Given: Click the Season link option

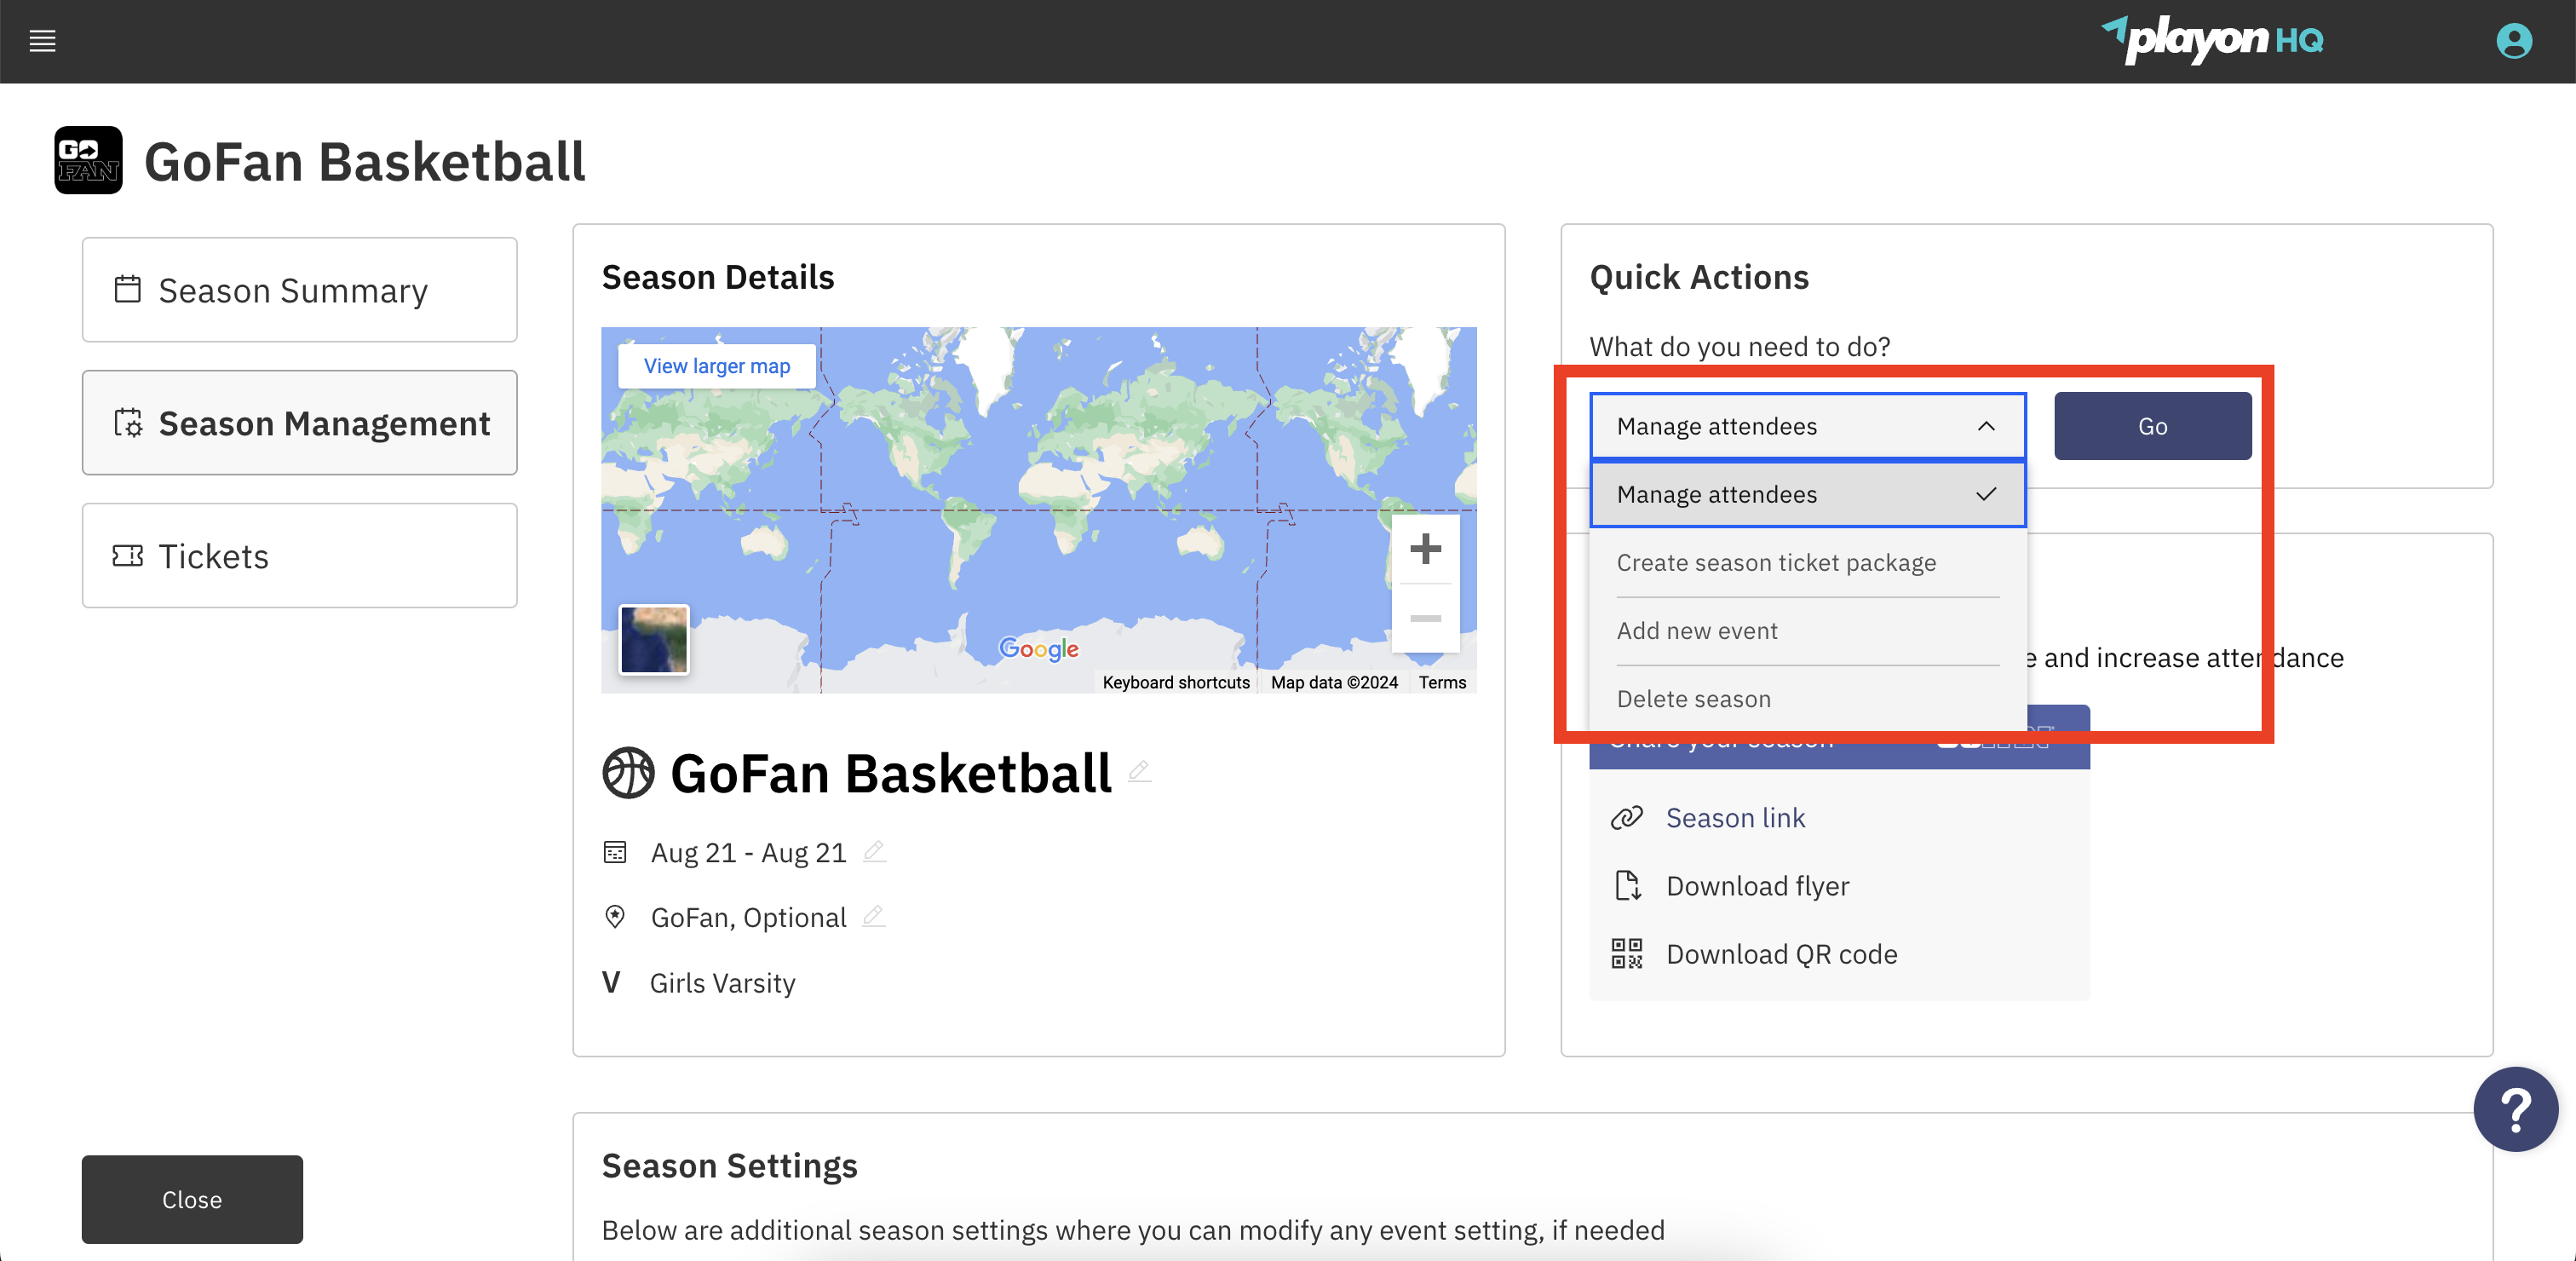Looking at the screenshot, I should [1735, 818].
